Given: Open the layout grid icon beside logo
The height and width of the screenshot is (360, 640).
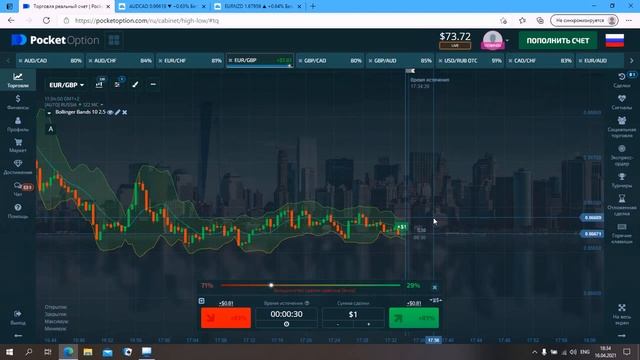Looking at the screenshot, I should (114, 40).
